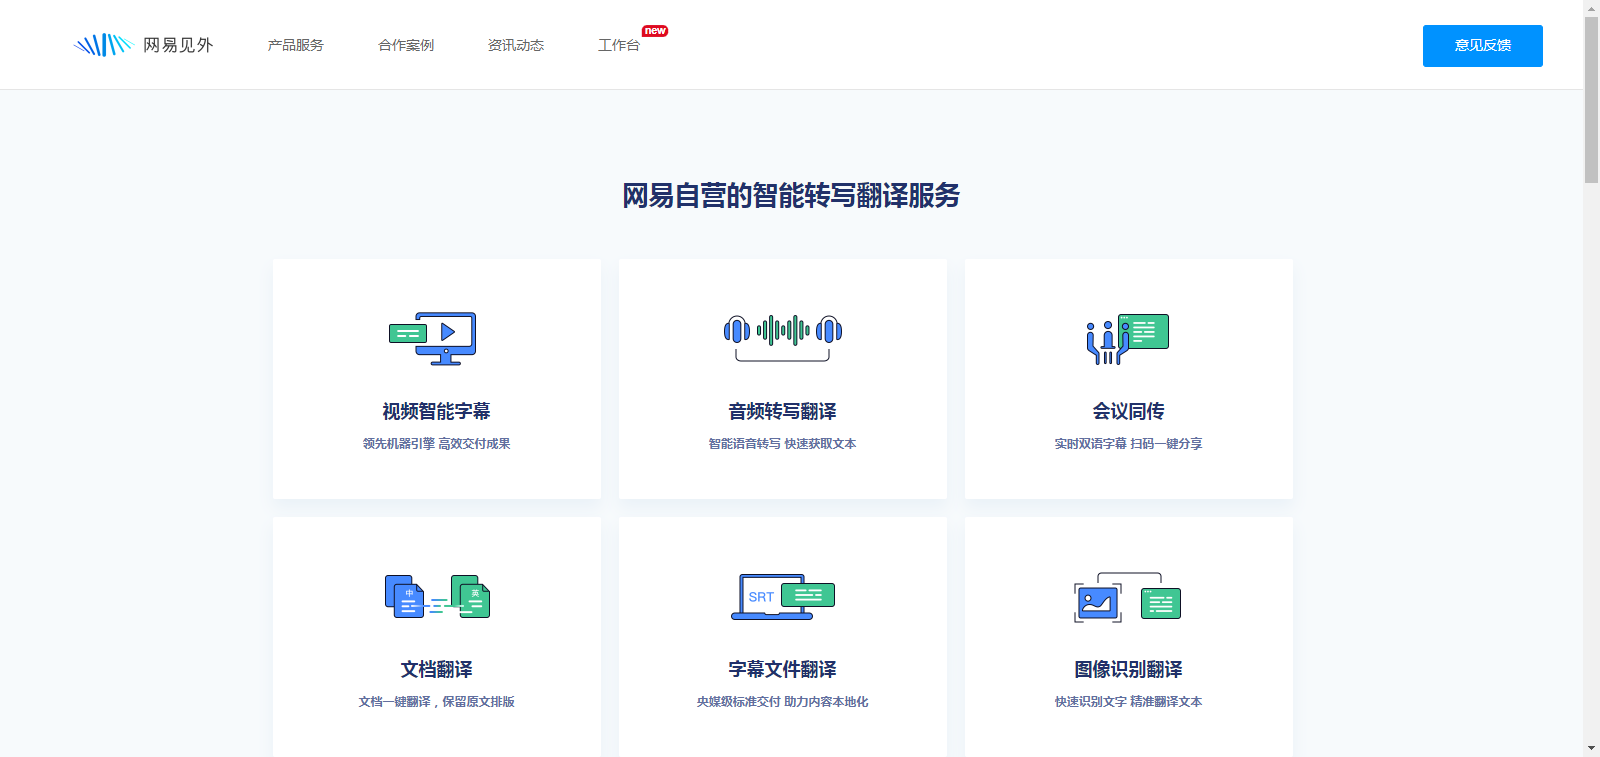Go to 资讯动态 in navigation

coord(516,45)
